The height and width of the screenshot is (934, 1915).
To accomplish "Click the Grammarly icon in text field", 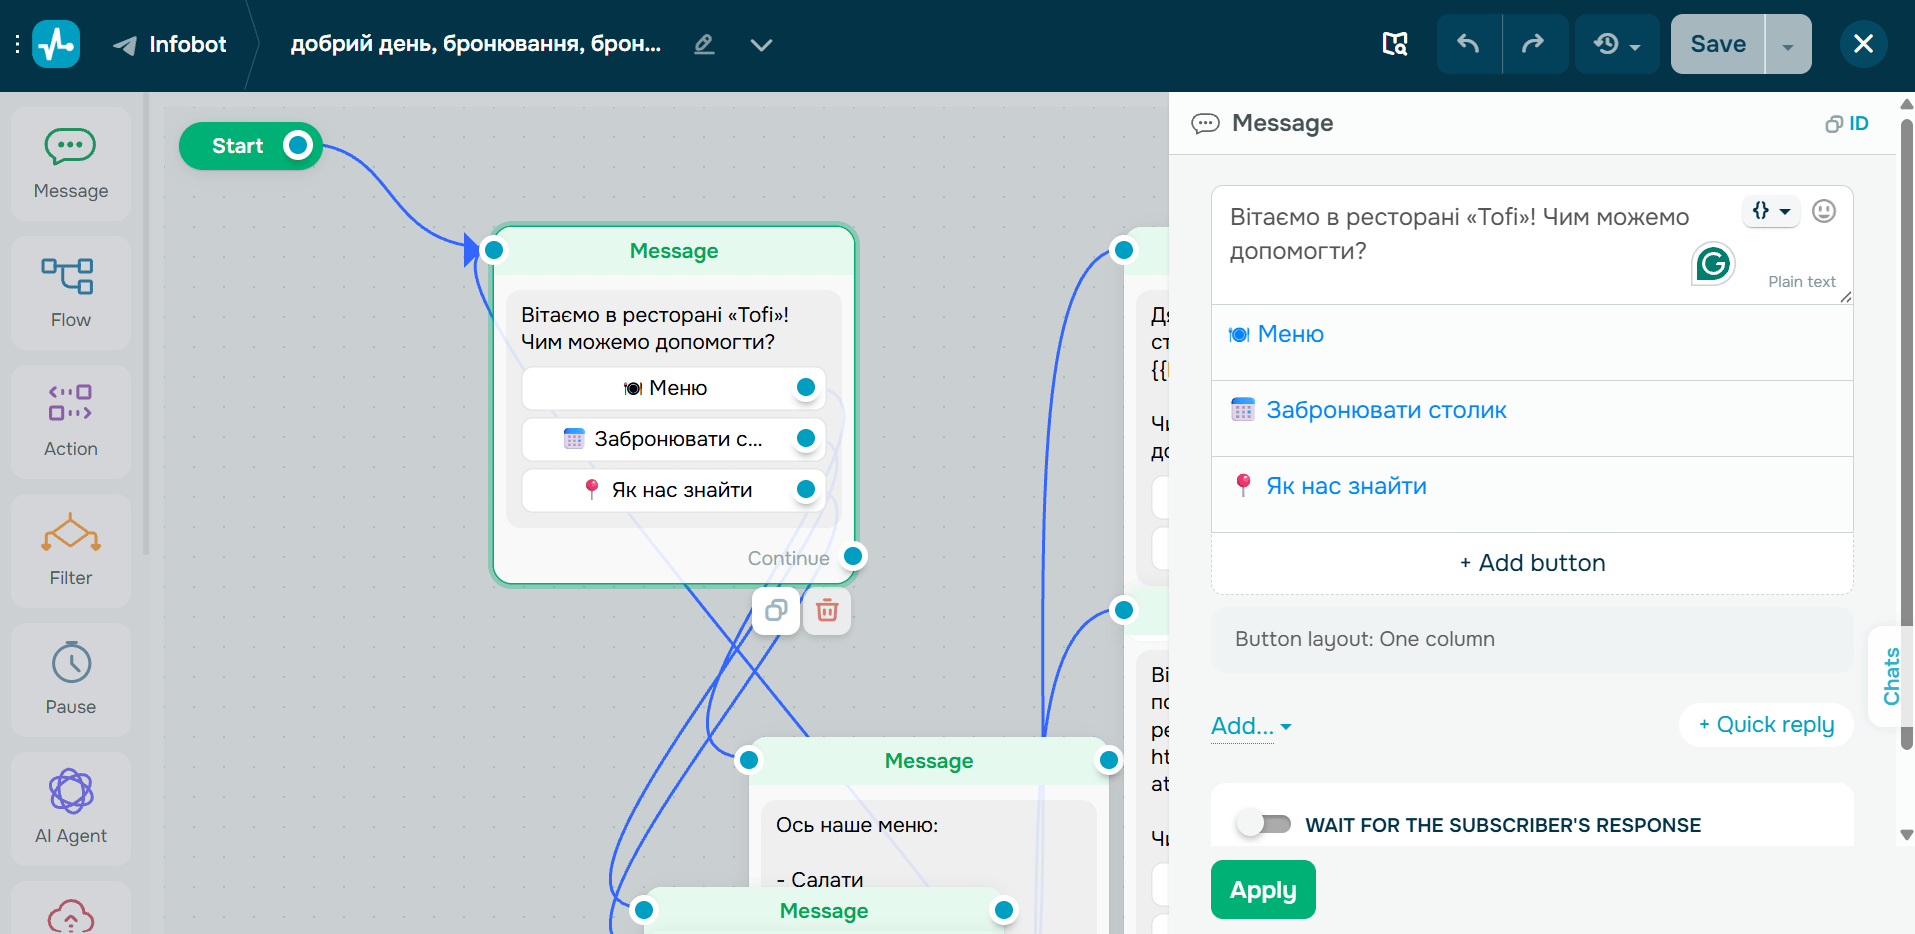I will point(1713,264).
